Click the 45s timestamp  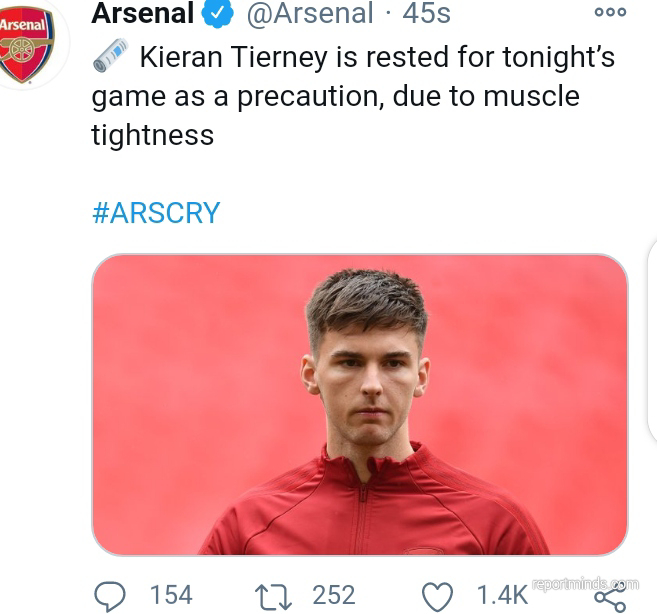(427, 13)
